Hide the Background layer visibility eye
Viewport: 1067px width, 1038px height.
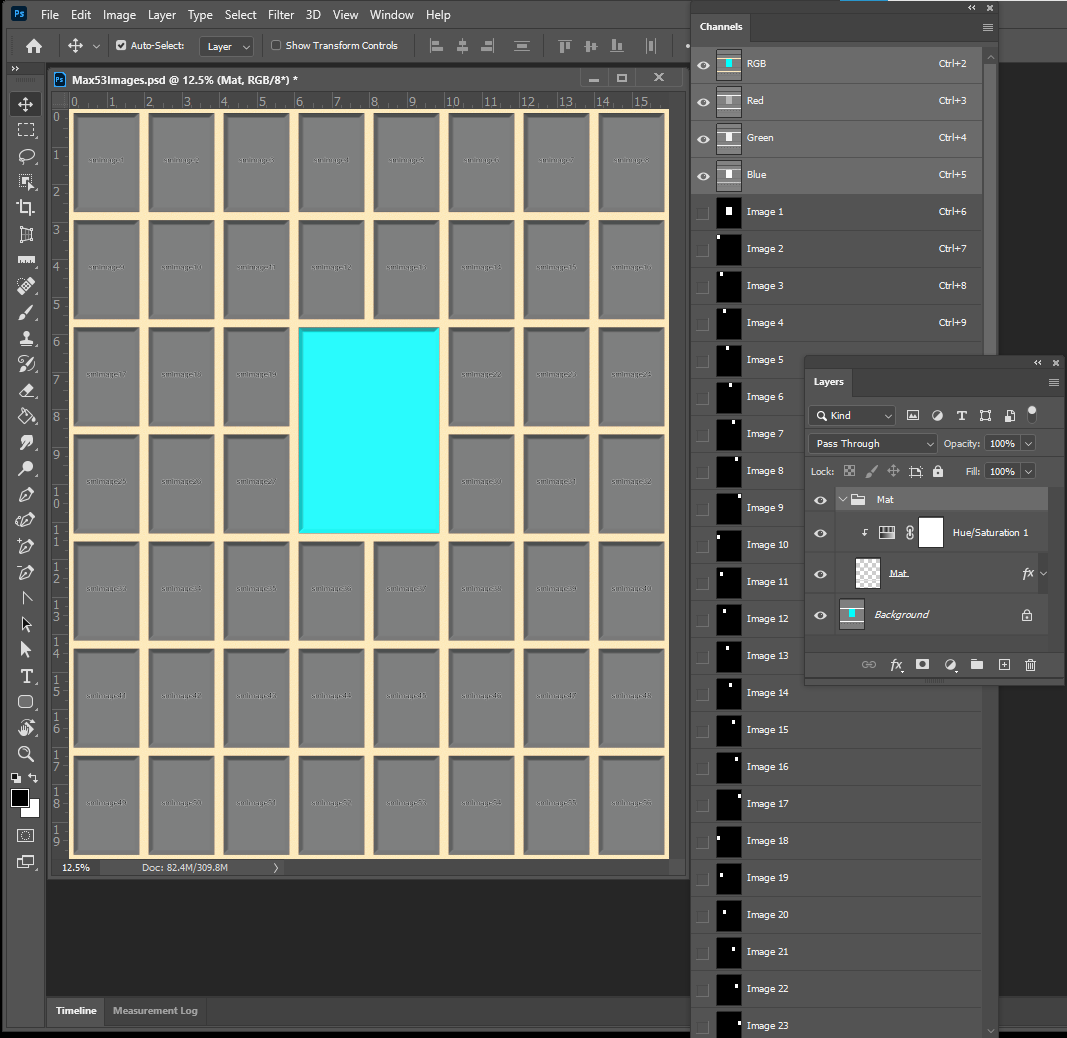coord(820,615)
